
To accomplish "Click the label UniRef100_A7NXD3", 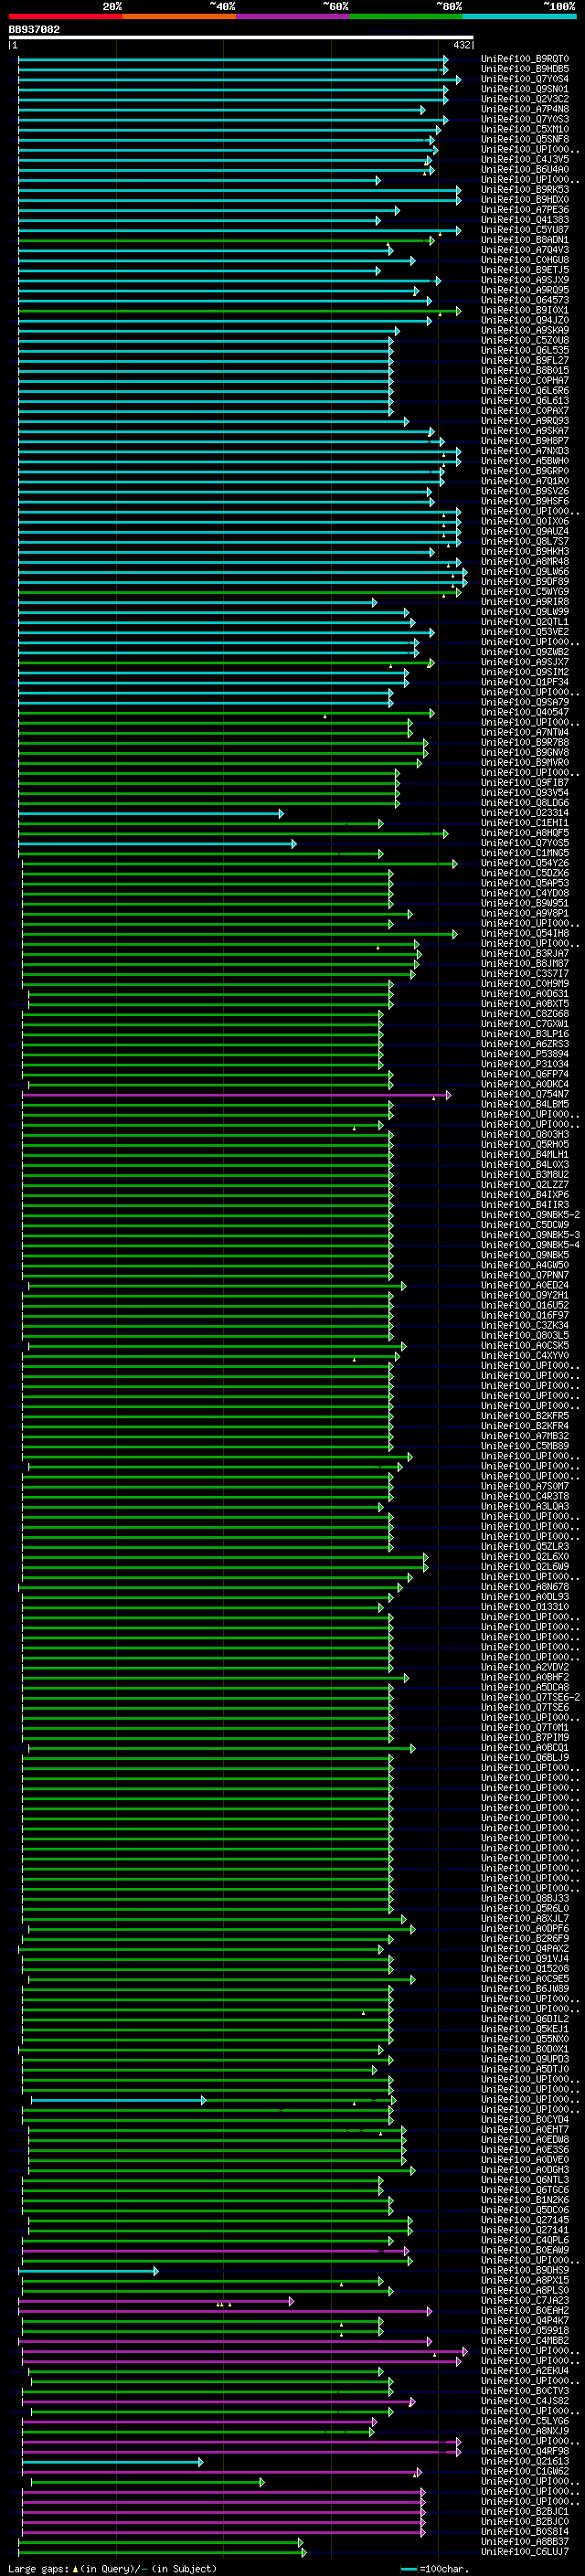I will [x=525, y=451].
